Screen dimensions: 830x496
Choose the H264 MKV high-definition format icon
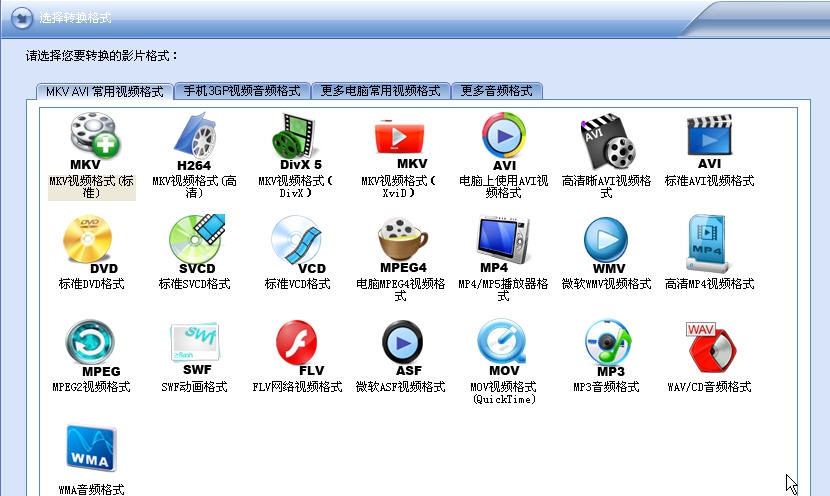tap(194, 141)
